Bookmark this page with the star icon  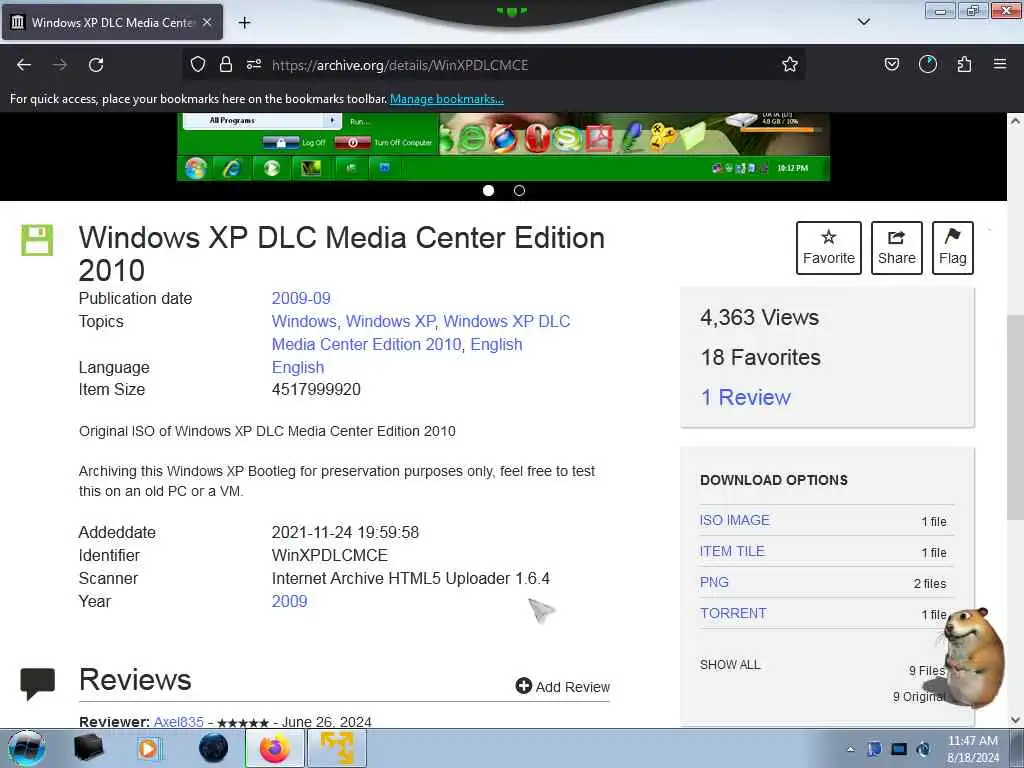click(790, 65)
